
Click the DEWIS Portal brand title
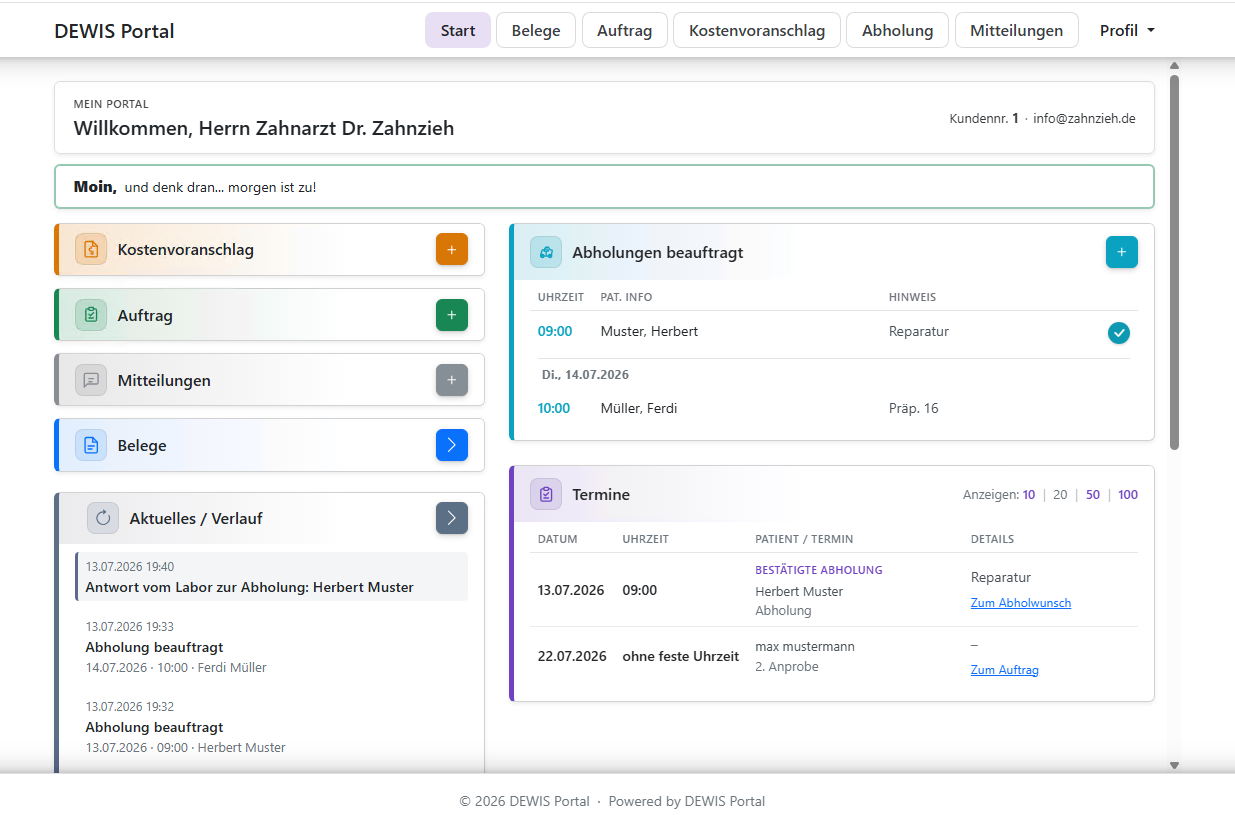[114, 31]
